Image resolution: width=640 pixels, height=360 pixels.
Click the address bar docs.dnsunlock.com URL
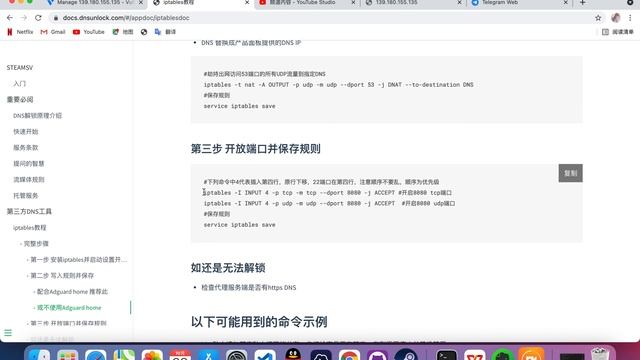[126, 18]
